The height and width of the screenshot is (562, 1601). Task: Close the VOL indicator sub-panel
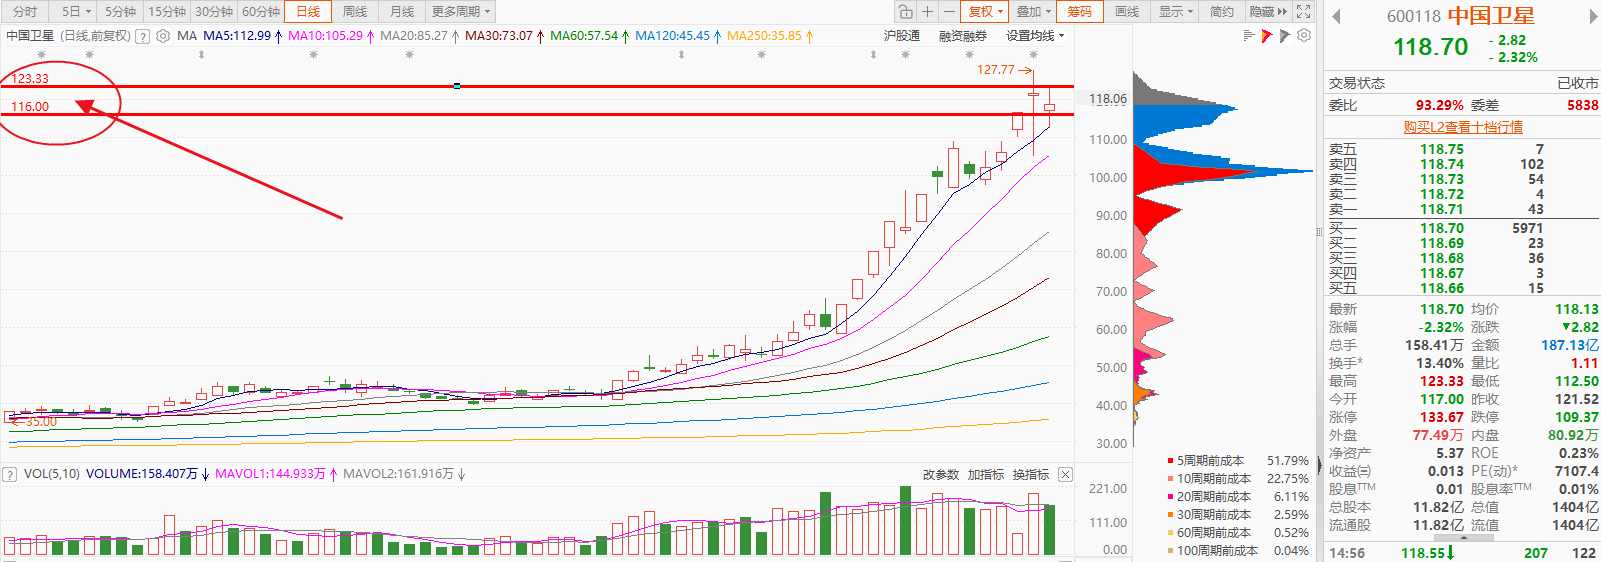(1065, 474)
